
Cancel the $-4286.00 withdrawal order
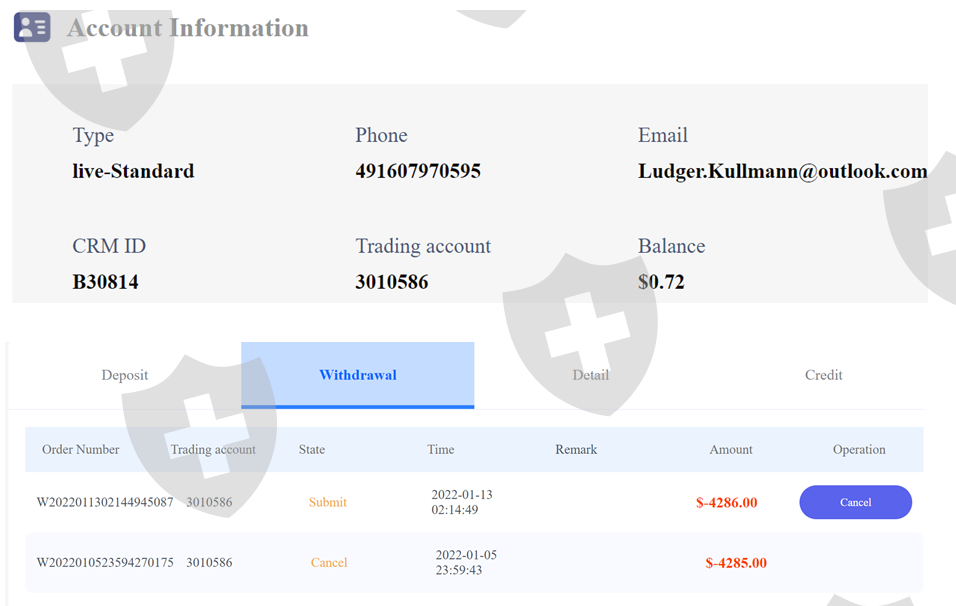855,502
